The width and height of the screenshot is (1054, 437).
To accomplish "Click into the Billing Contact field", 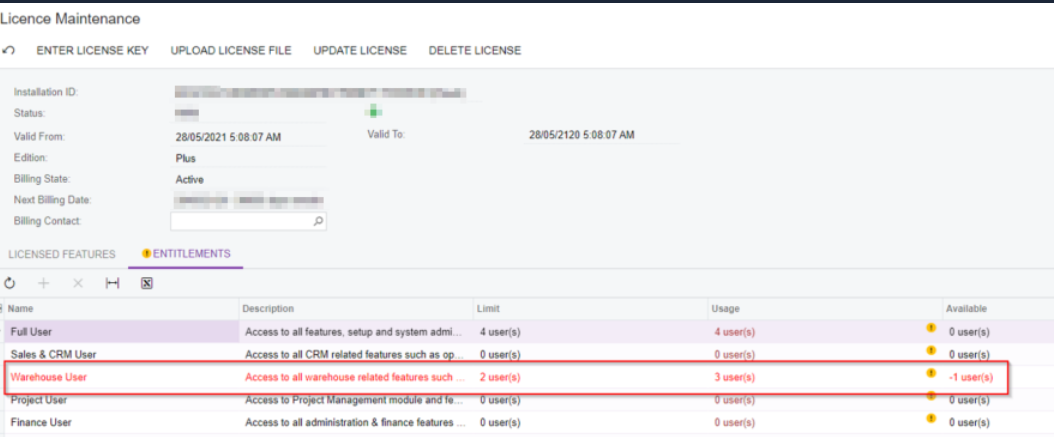I will 240,221.
